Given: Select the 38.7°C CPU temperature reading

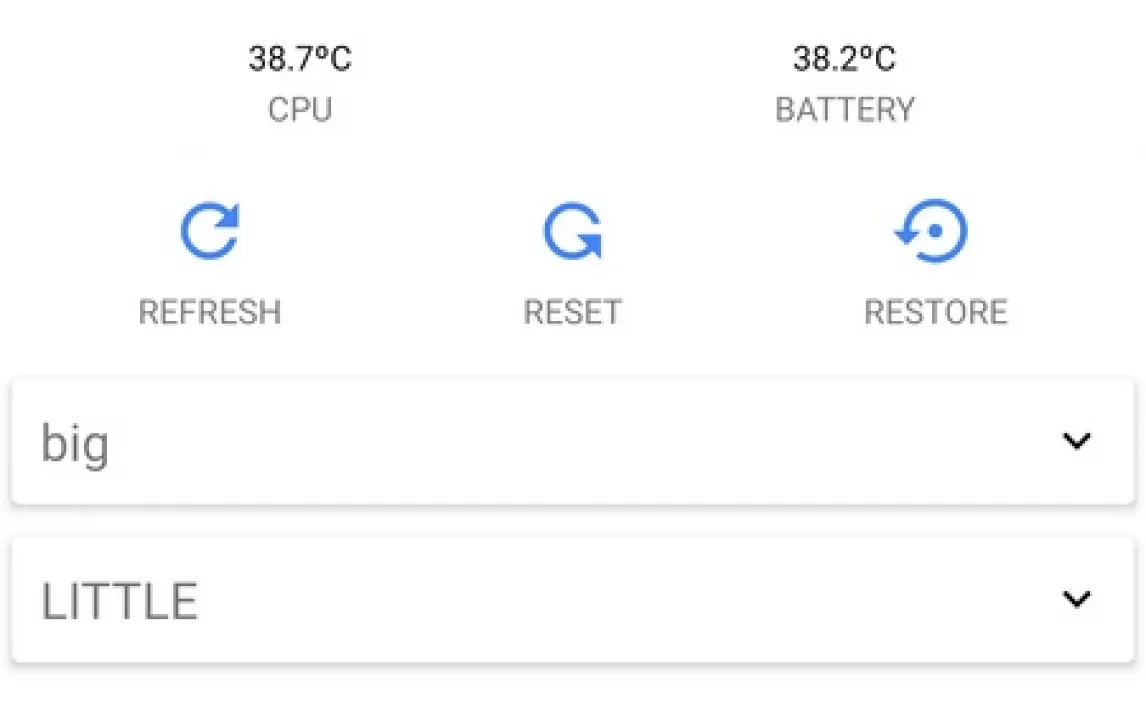Looking at the screenshot, I should pos(300,59).
